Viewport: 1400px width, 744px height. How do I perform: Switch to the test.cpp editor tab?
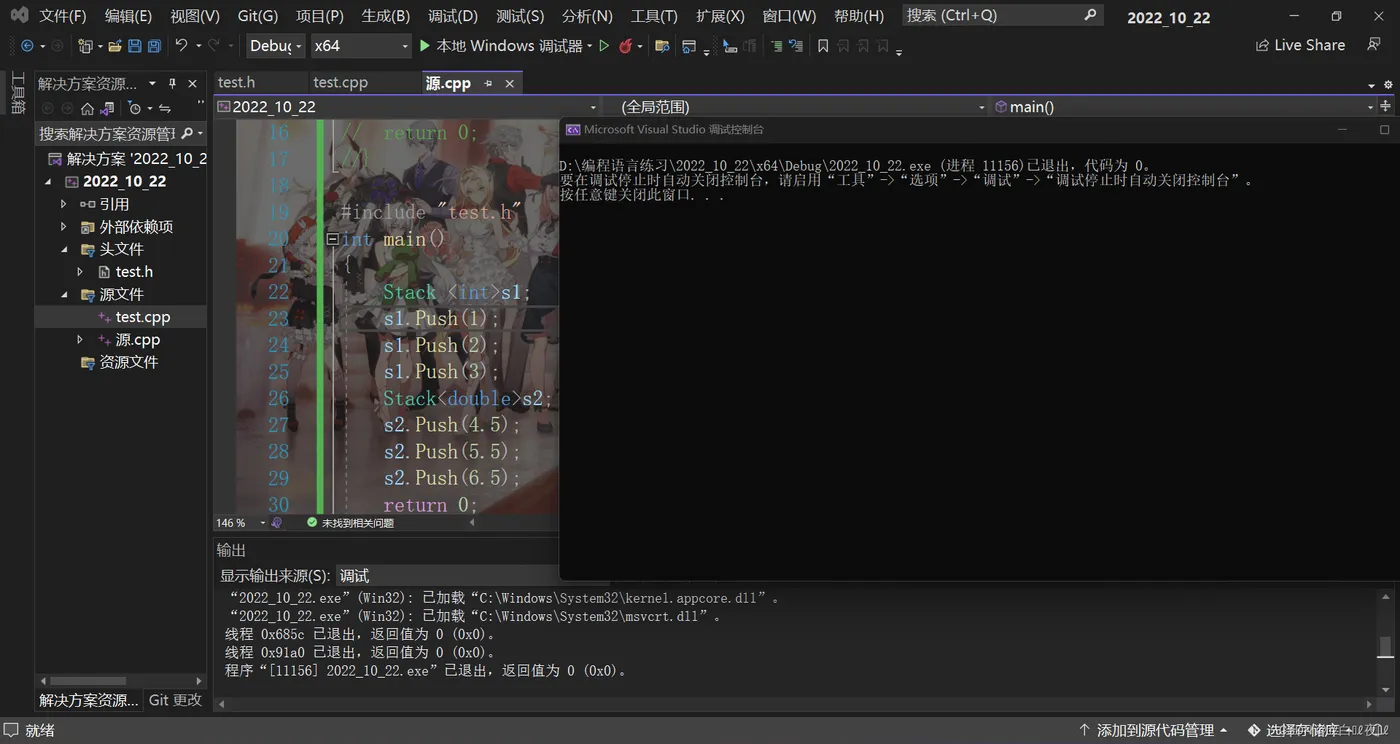(x=341, y=83)
